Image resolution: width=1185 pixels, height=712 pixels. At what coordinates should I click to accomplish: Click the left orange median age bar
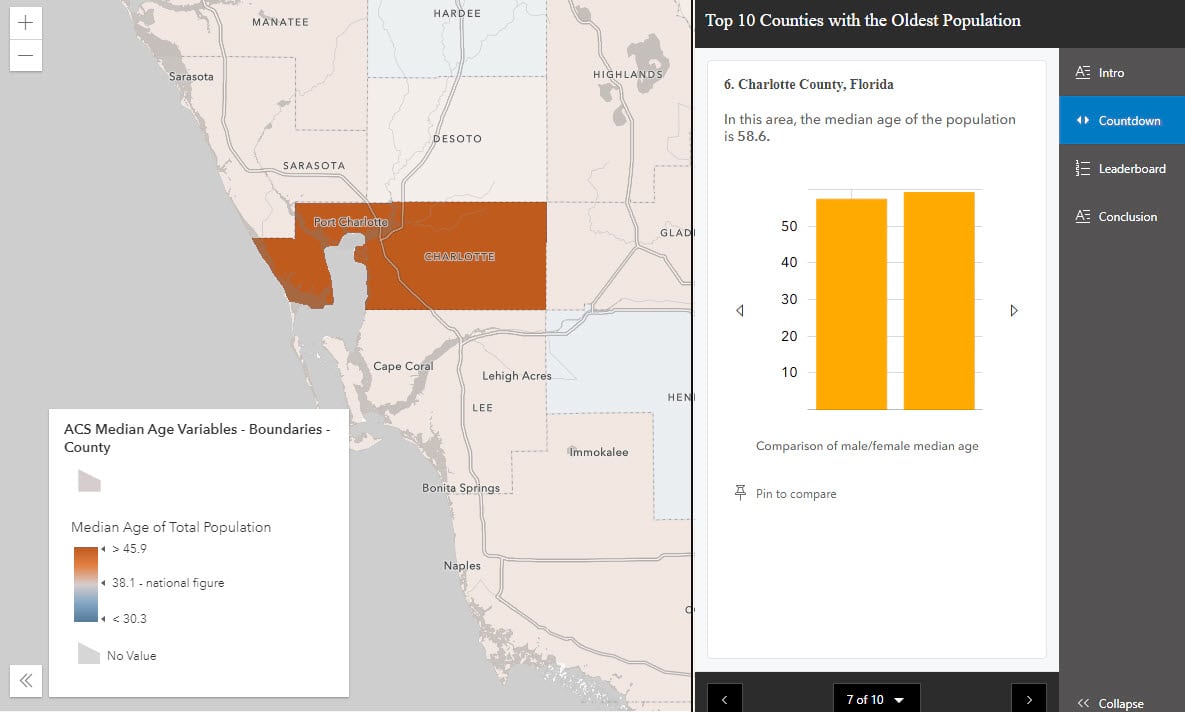851,304
